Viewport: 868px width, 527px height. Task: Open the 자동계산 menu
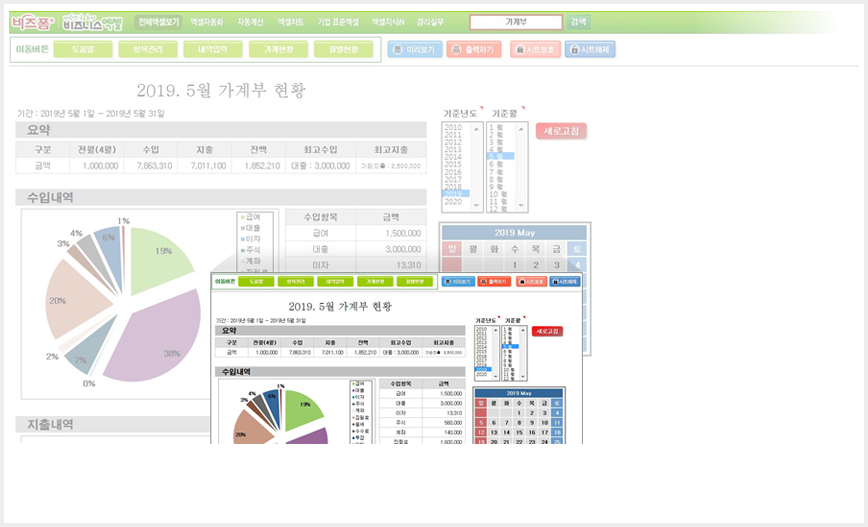[250, 22]
